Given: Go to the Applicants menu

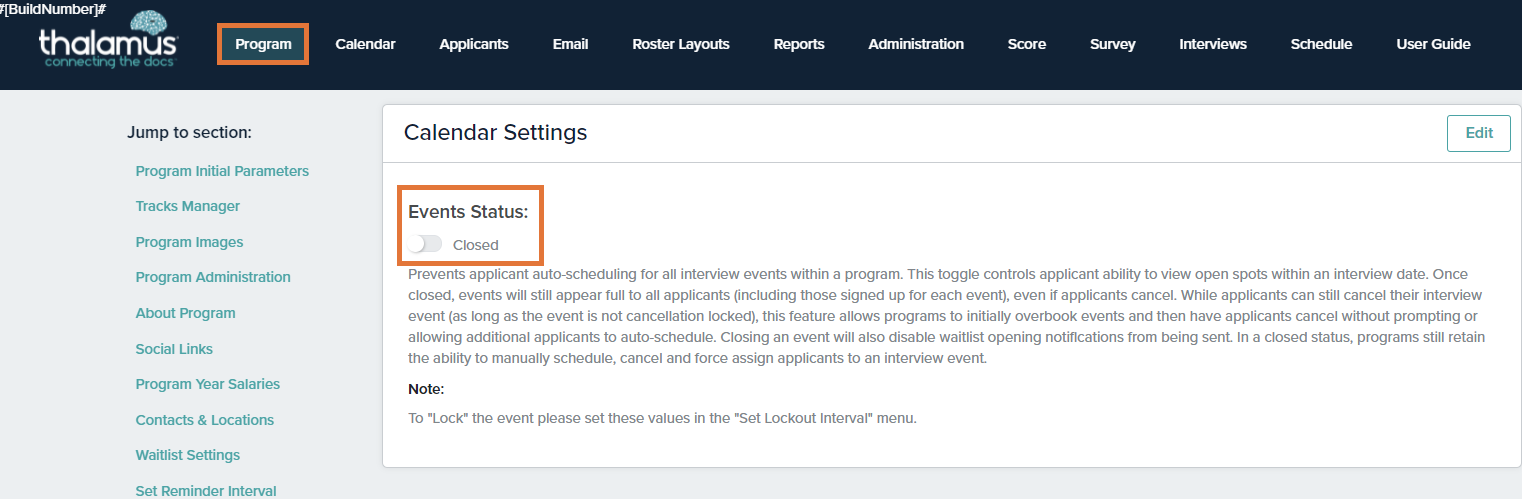Looking at the screenshot, I should (474, 44).
